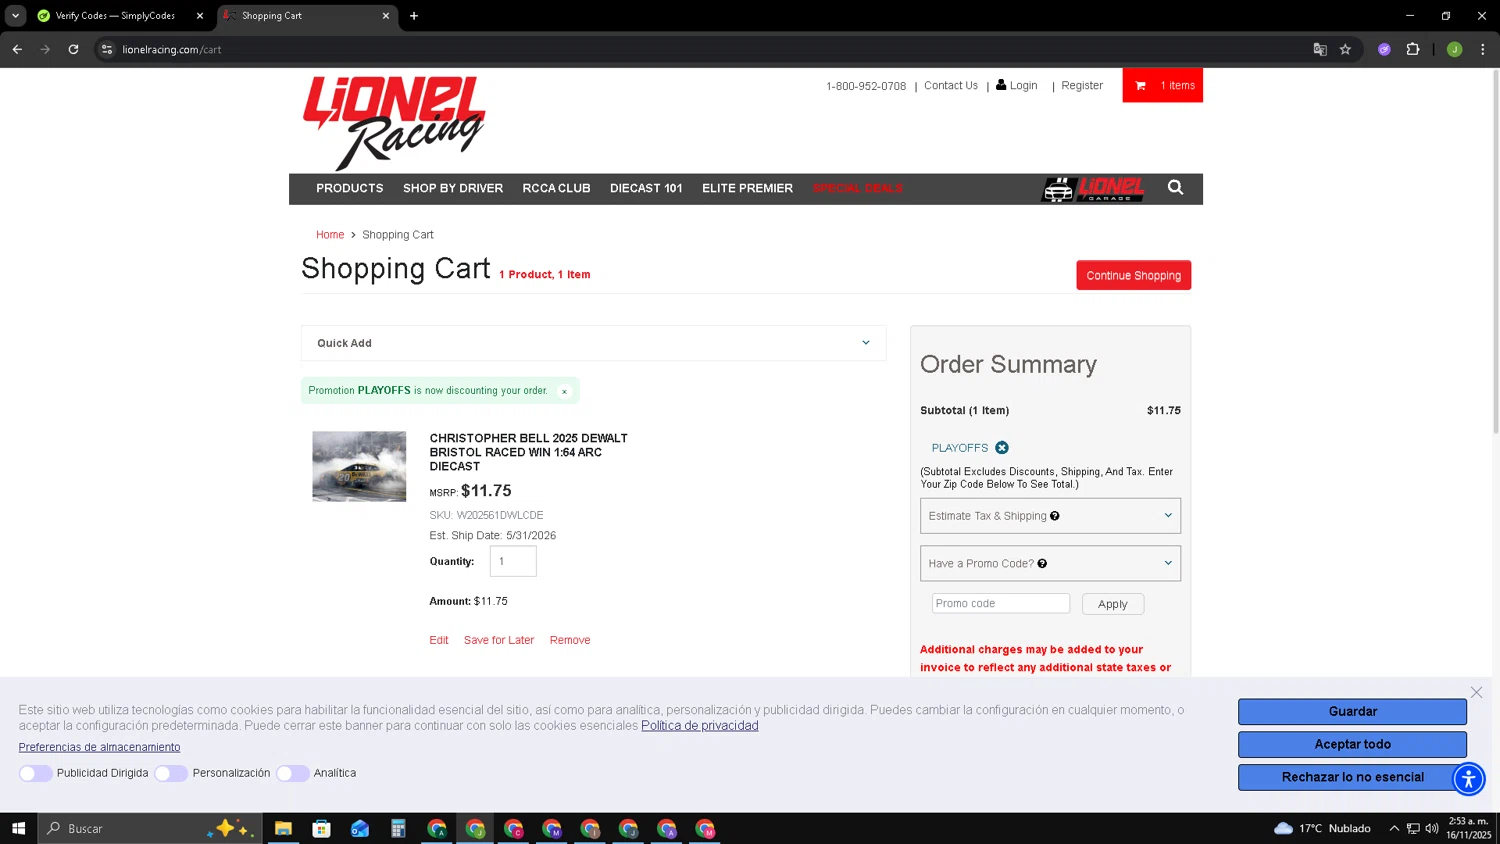The height and width of the screenshot is (844, 1500).
Task: Open the Extensions puzzle icon
Action: point(1413,49)
